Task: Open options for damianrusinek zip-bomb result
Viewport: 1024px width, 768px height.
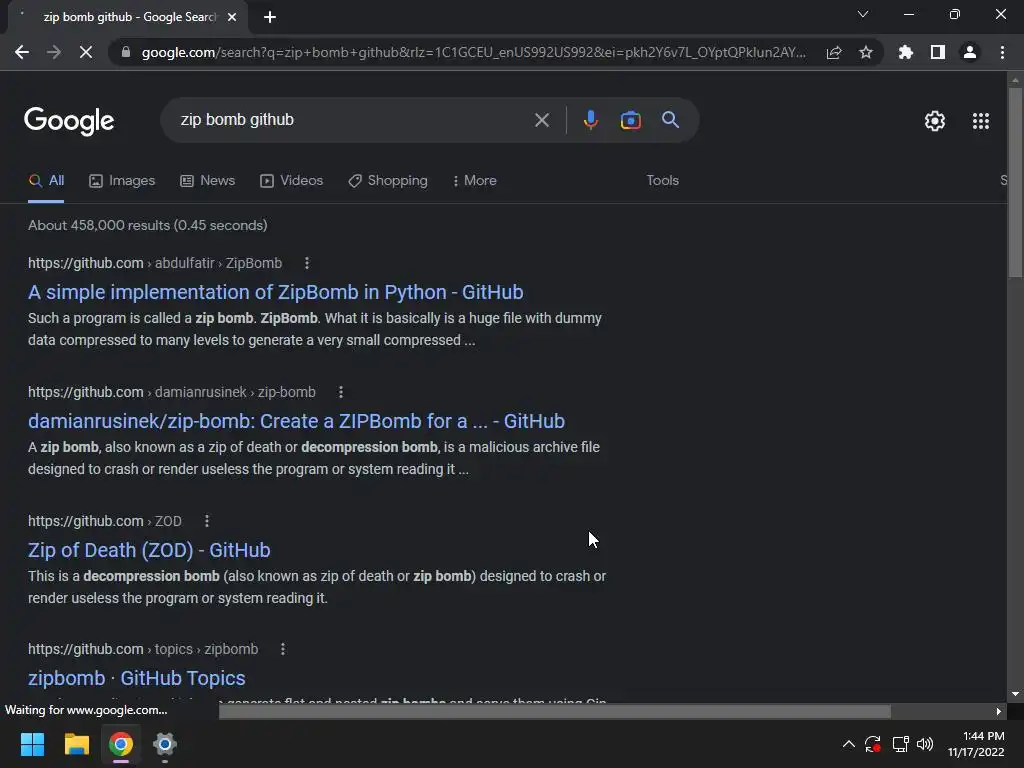Action: (x=340, y=392)
